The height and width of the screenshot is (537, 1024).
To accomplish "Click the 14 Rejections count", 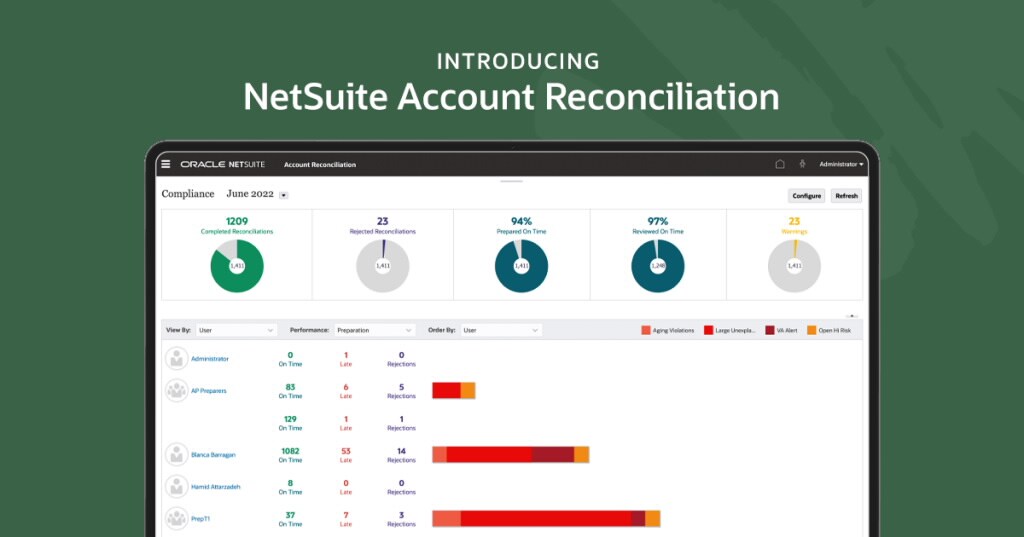I will (402, 451).
